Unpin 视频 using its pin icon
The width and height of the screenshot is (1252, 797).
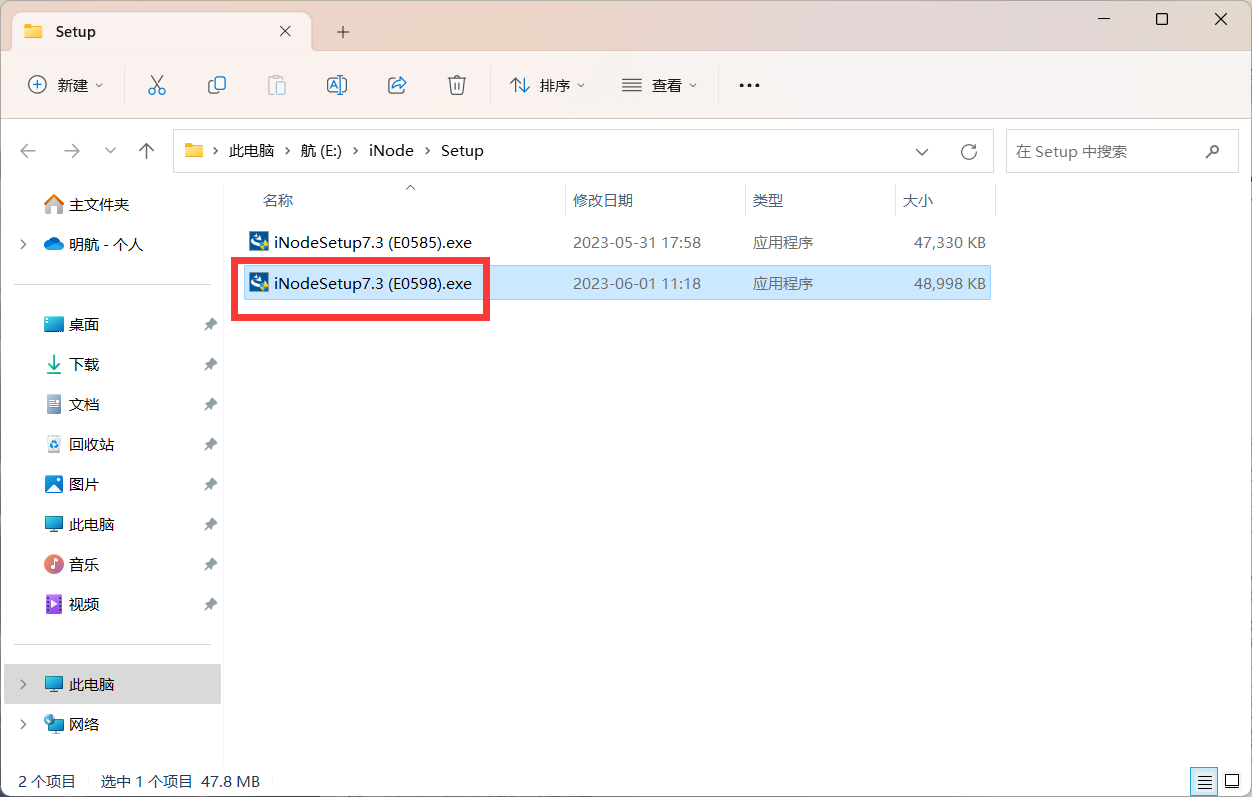pyautogui.click(x=210, y=604)
